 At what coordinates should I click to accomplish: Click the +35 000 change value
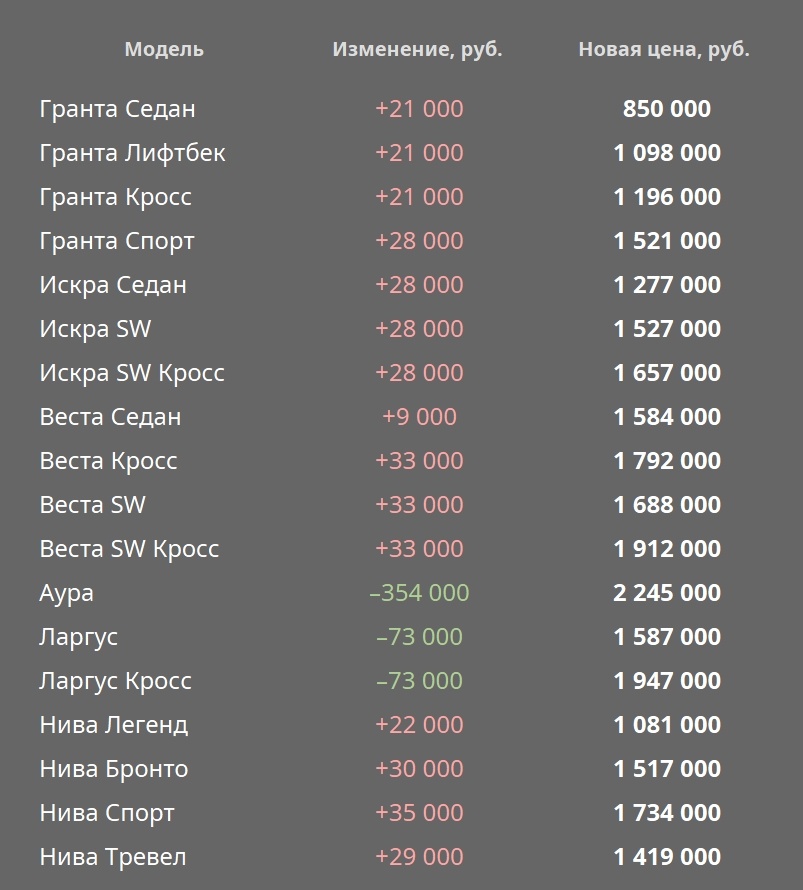coord(419,813)
